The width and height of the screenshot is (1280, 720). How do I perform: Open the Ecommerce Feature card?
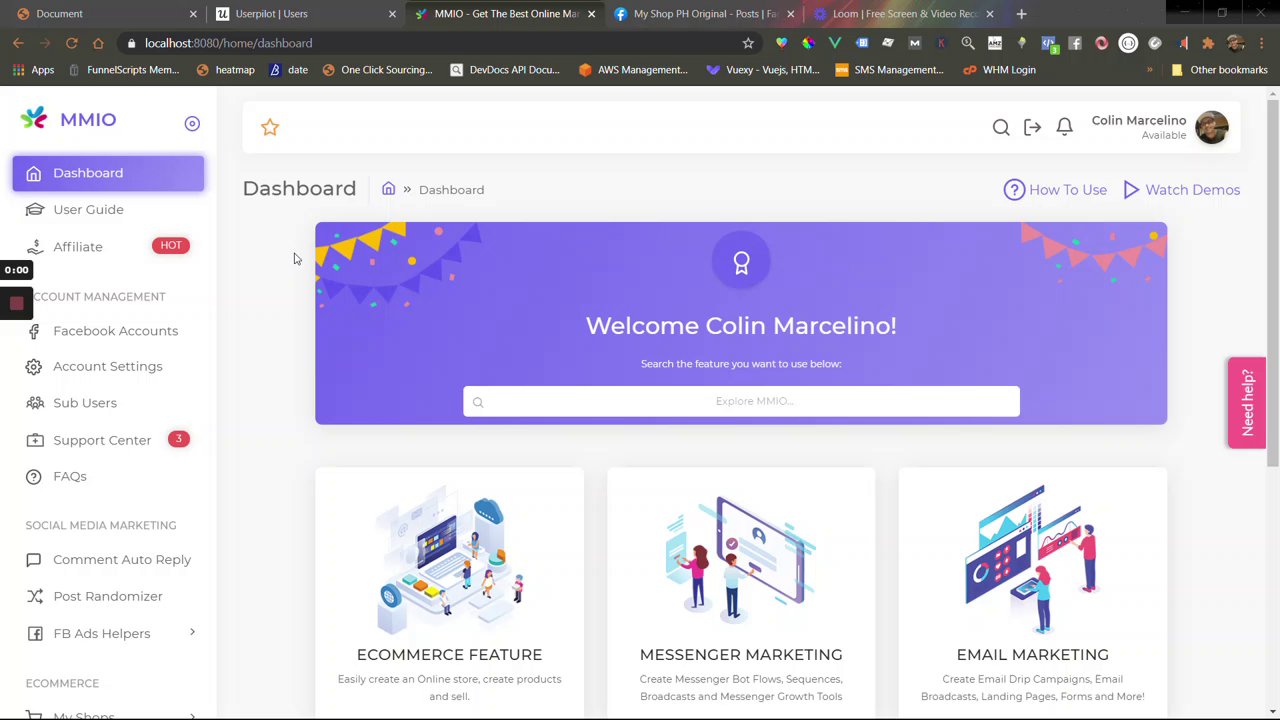click(x=449, y=593)
